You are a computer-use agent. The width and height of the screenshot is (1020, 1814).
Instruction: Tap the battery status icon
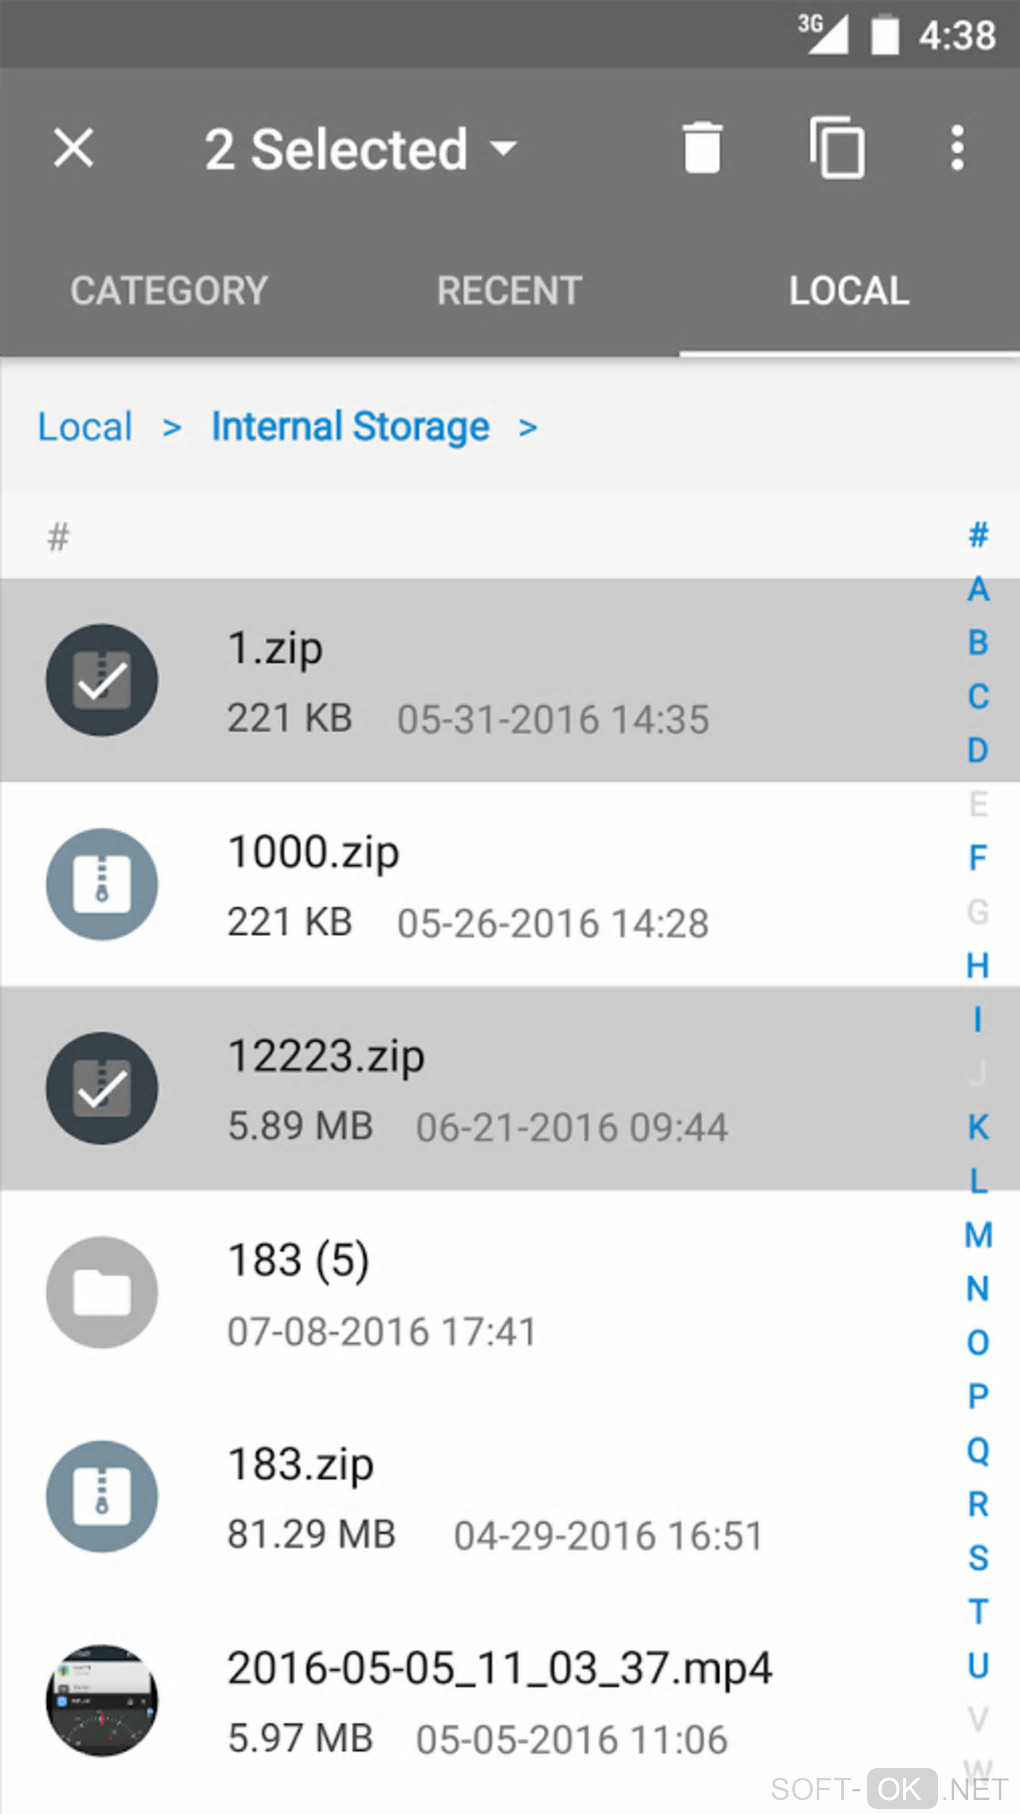(x=885, y=35)
